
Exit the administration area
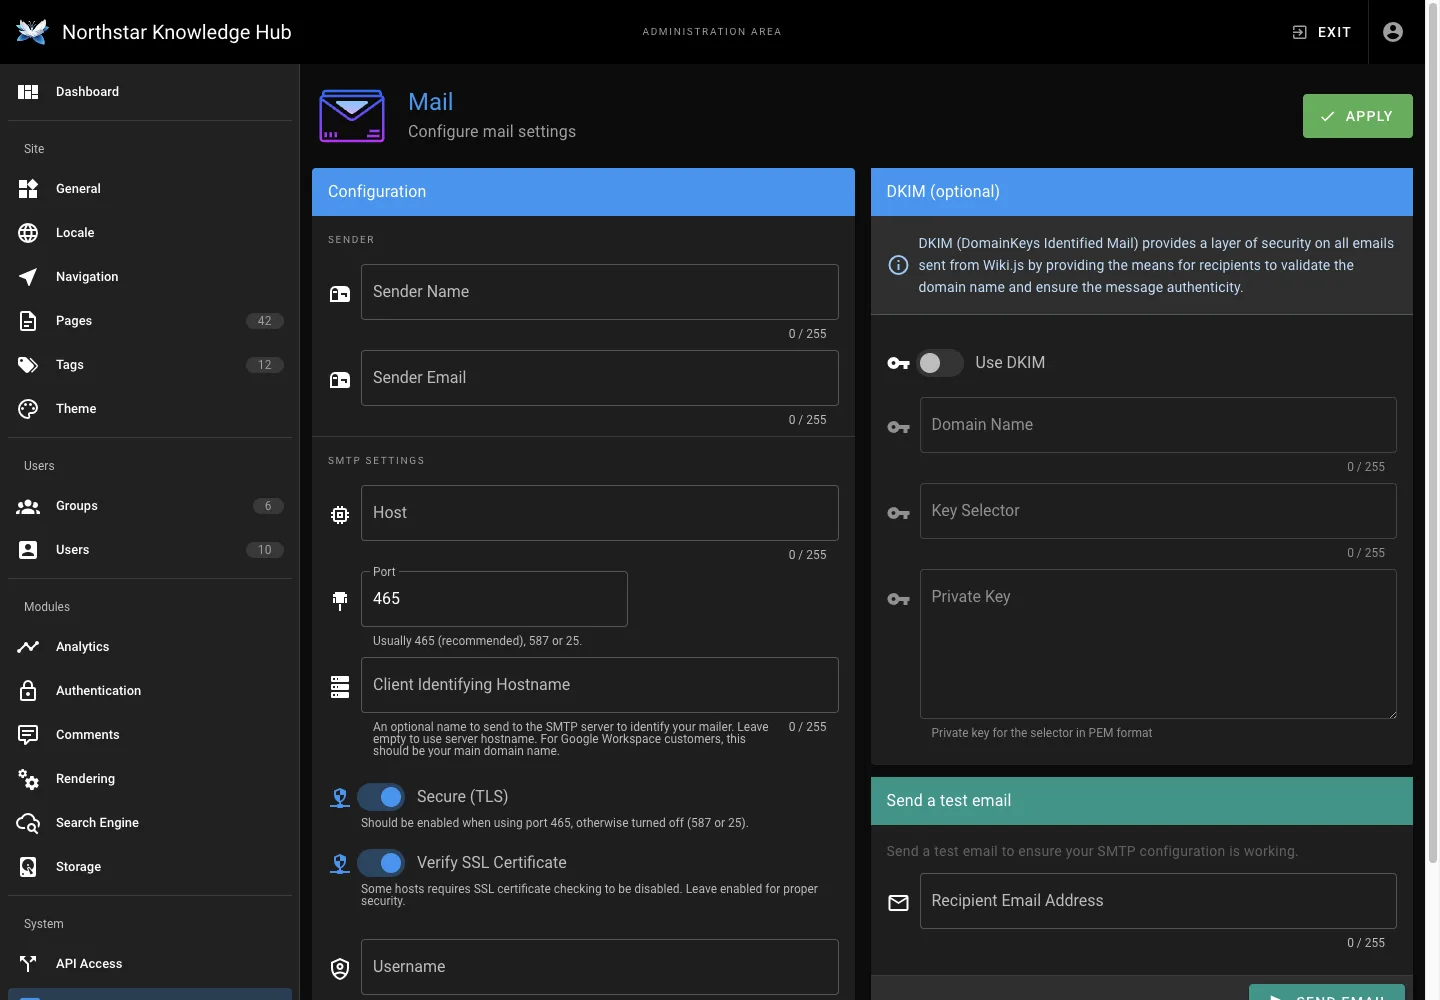click(1321, 32)
